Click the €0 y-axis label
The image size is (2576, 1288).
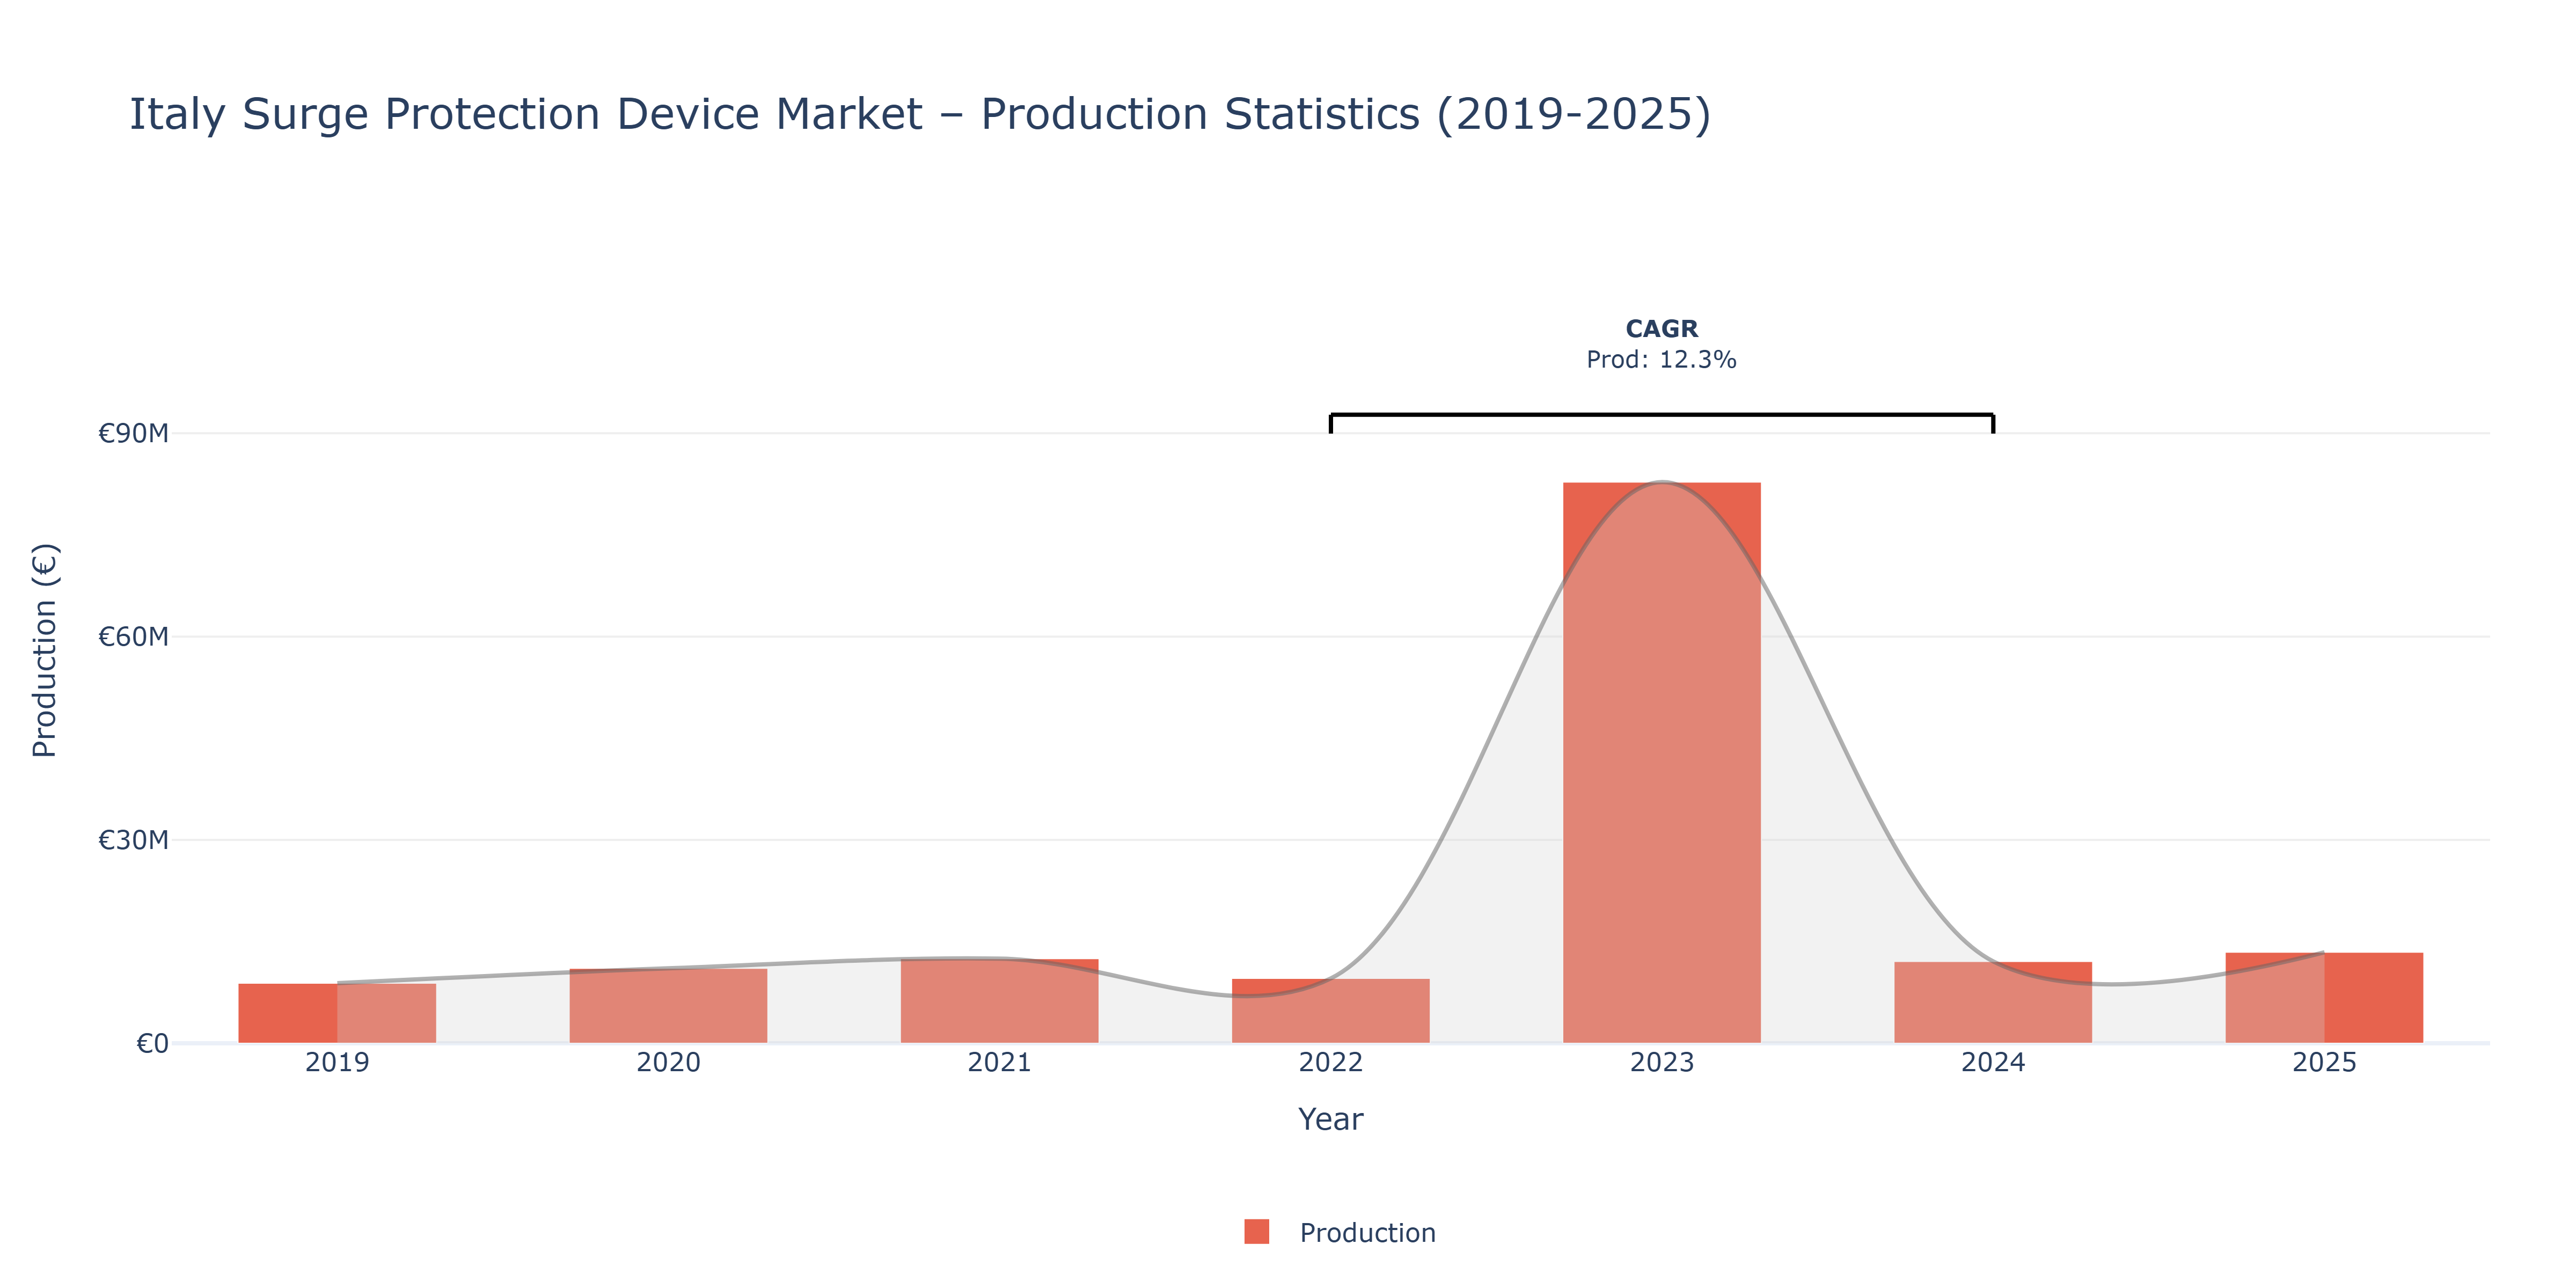point(152,1044)
